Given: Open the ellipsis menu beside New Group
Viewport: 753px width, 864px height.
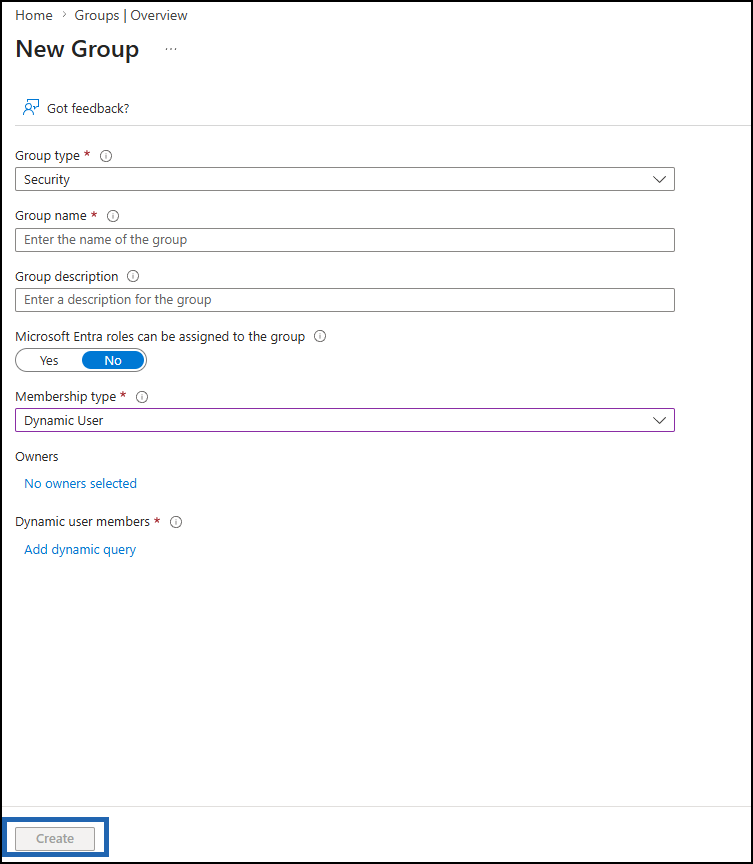Looking at the screenshot, I should pos(171,50).
